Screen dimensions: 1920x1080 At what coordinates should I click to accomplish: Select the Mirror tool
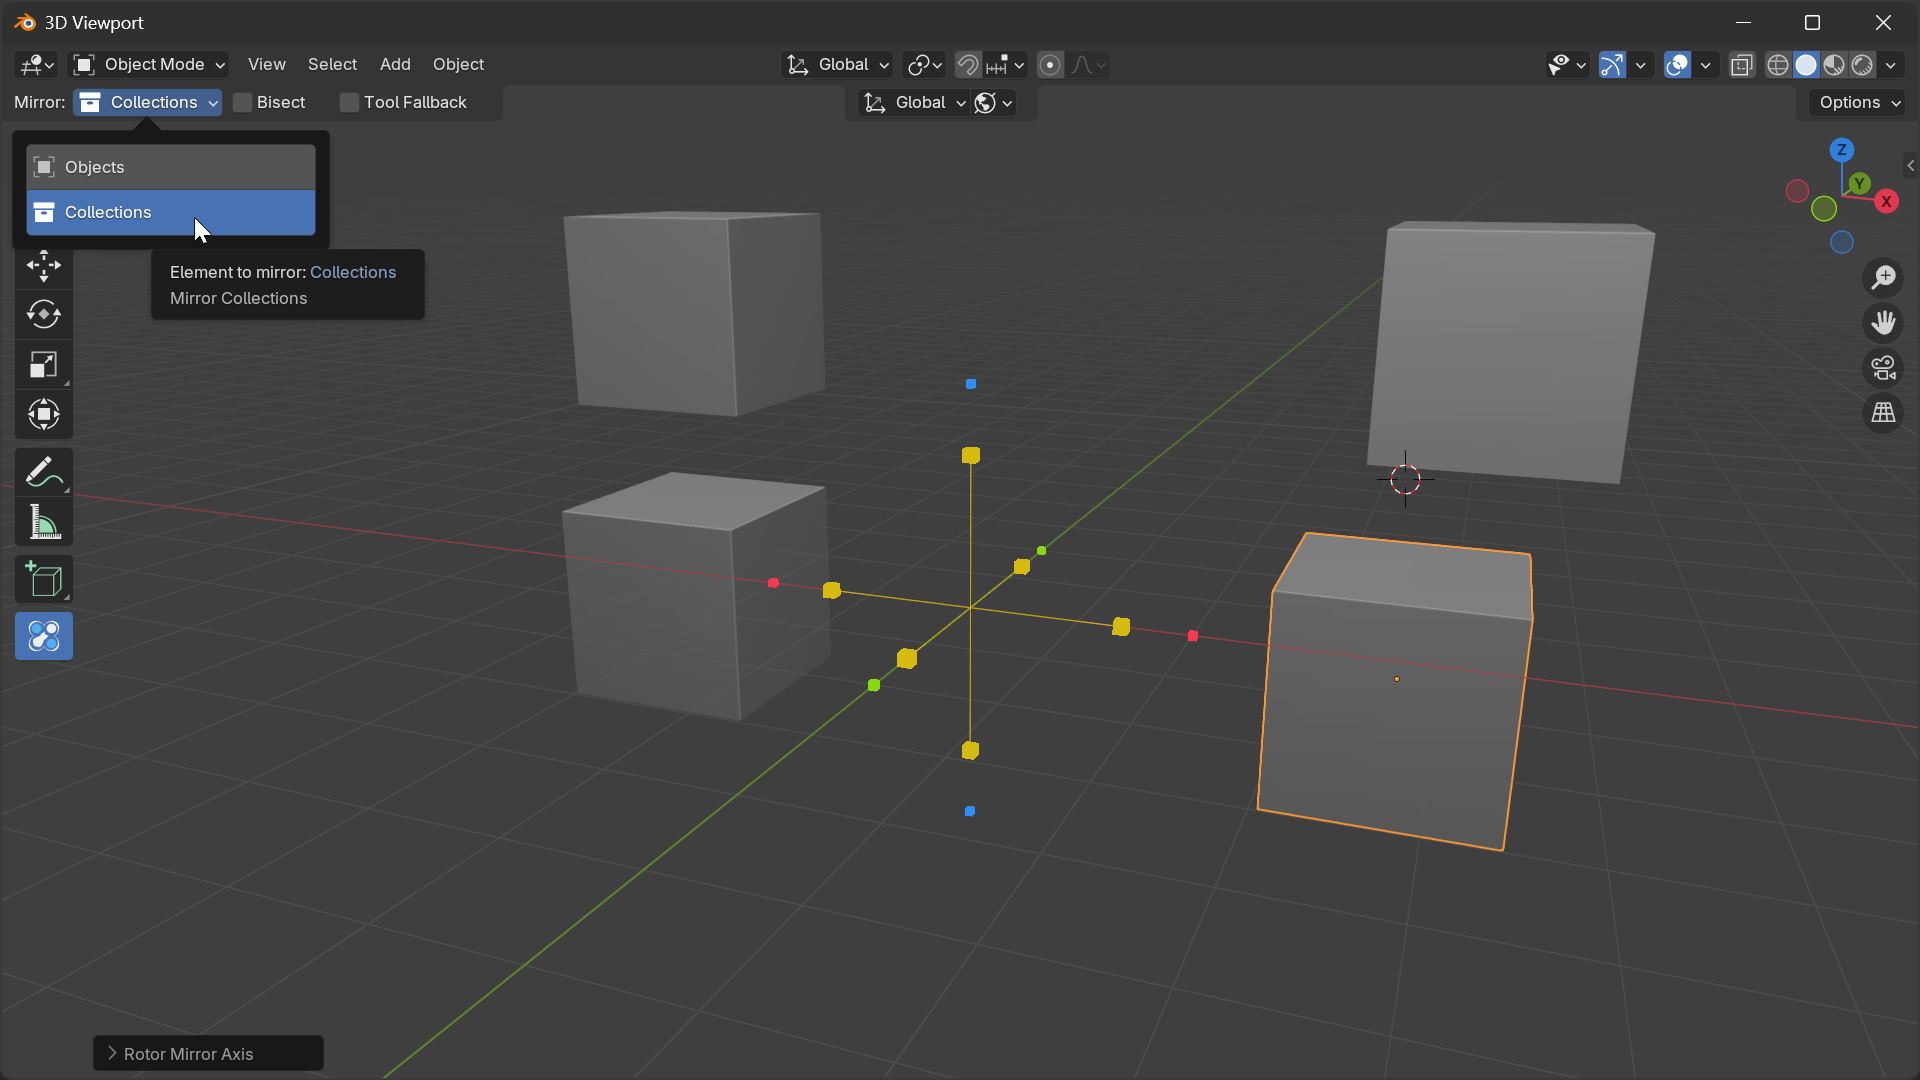43,636
